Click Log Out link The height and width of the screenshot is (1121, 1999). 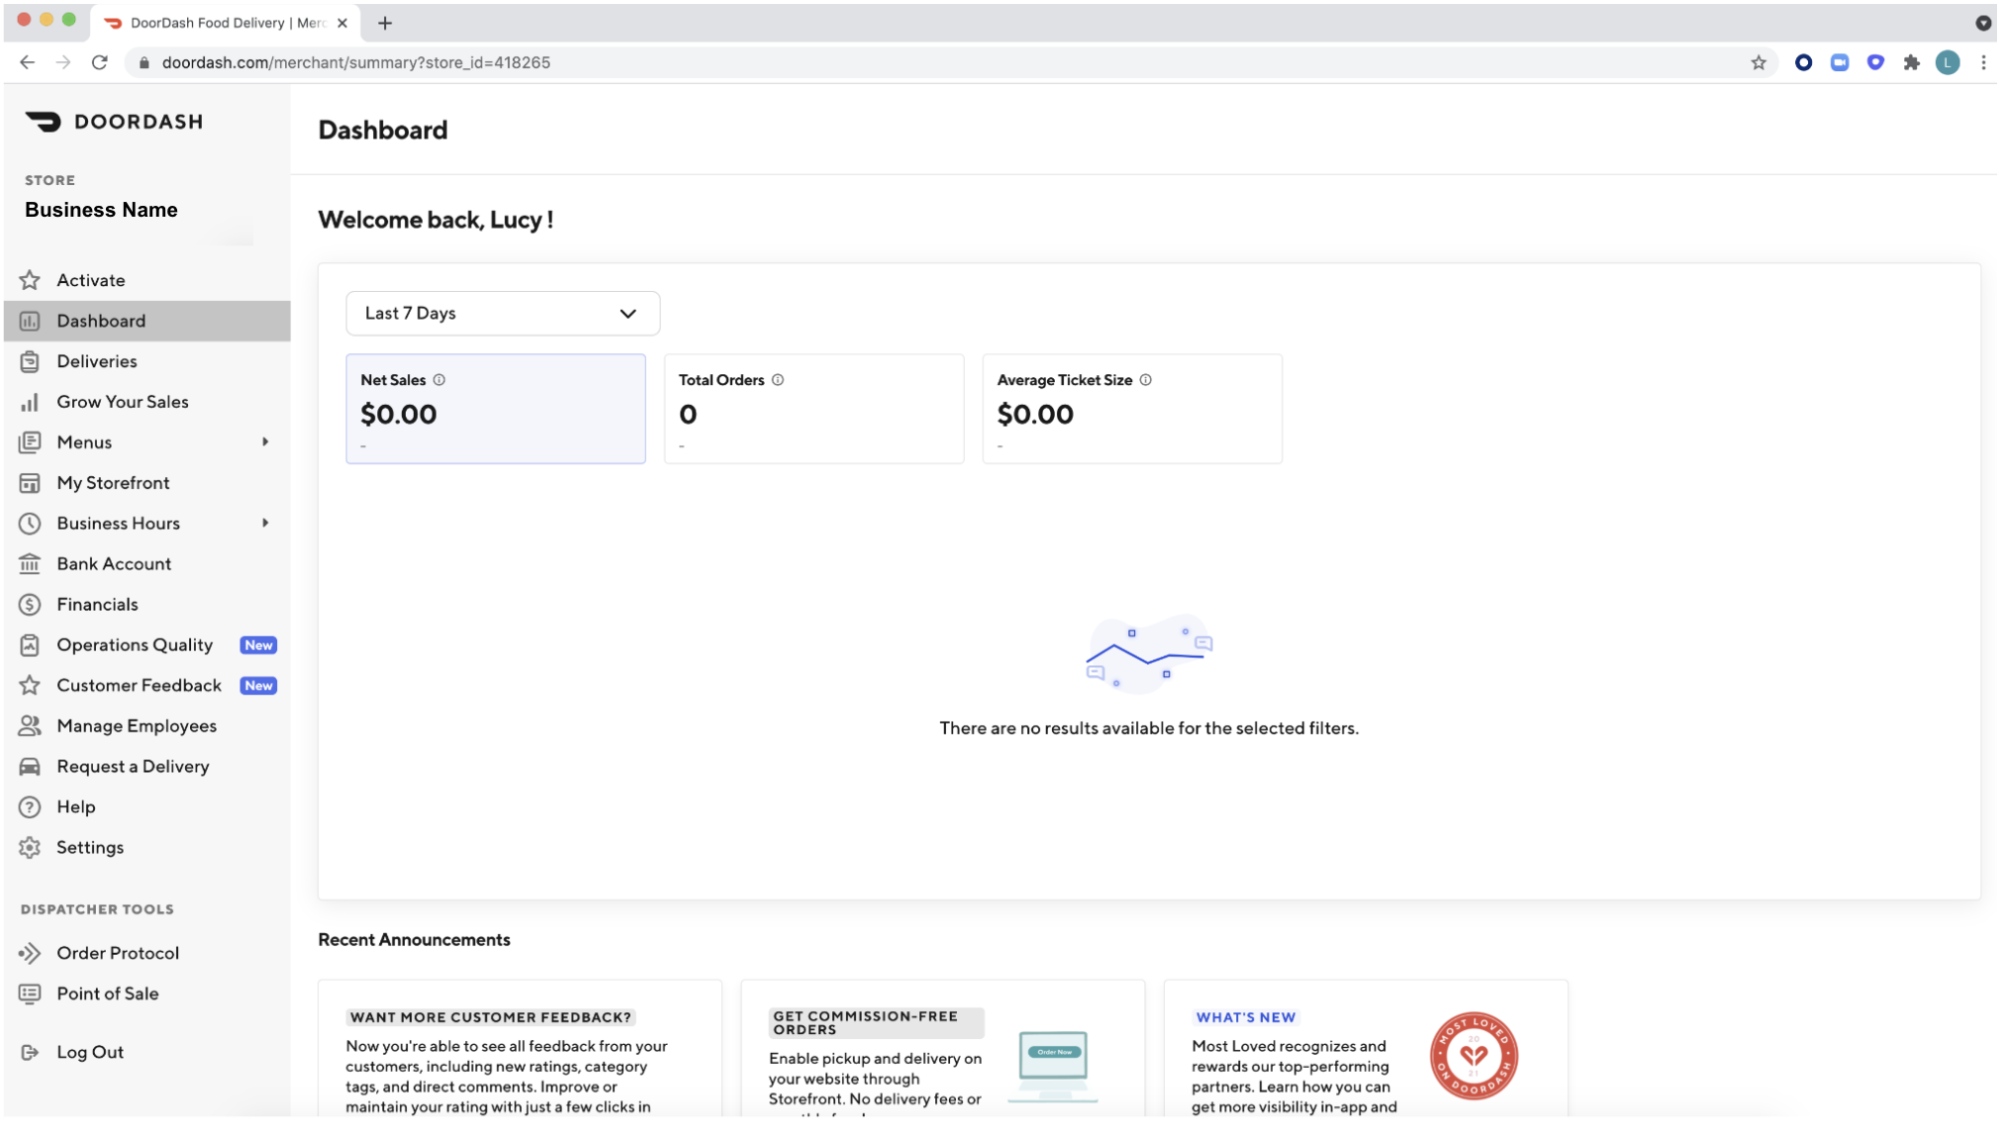tap(91, 1051)
